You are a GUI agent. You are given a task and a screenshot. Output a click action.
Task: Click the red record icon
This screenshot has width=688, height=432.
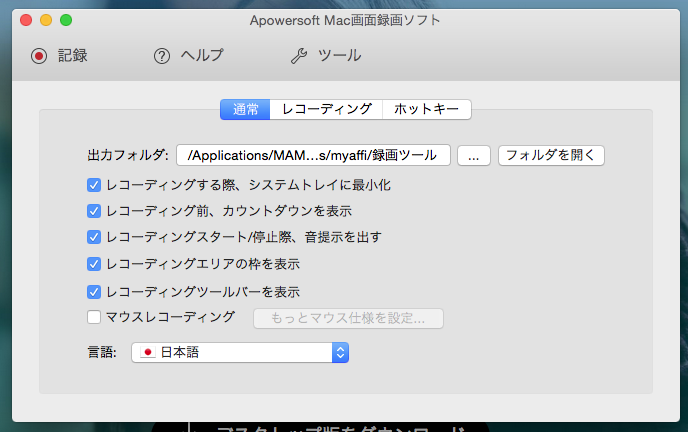click(x=39, y=56)
